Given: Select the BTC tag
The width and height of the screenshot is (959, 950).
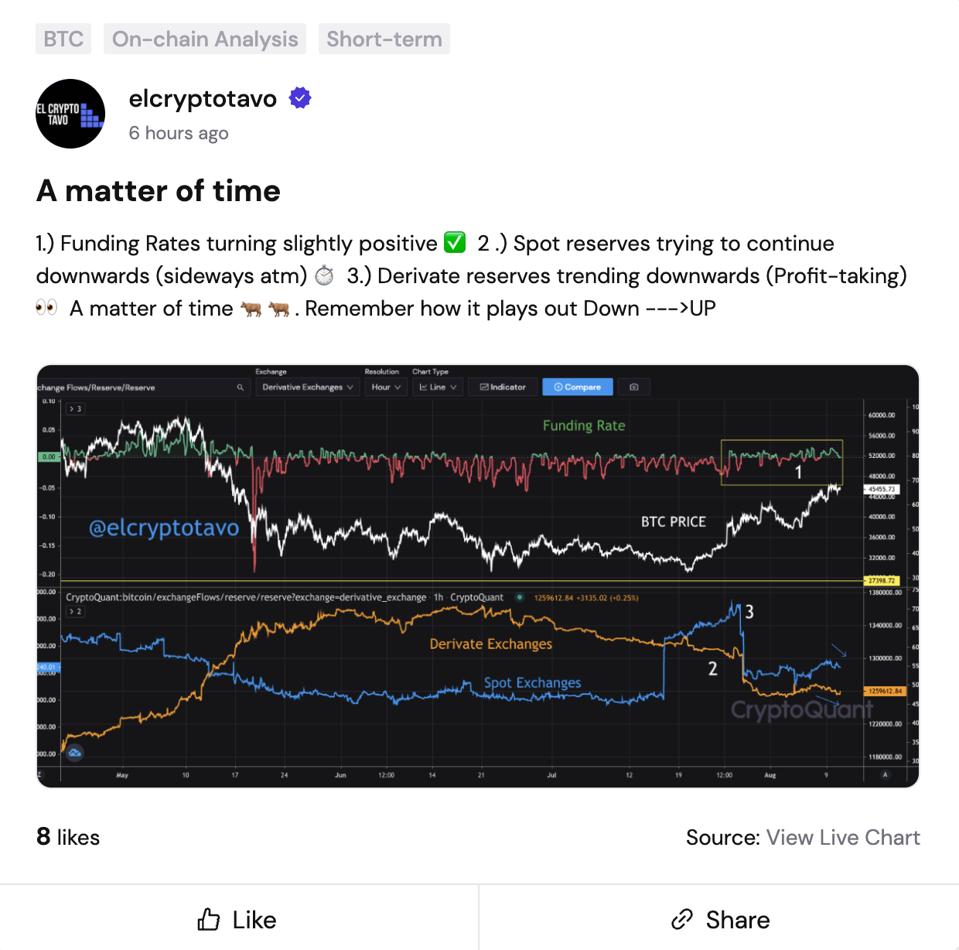Looking at the screenshot, I should (x=63, y=39).
